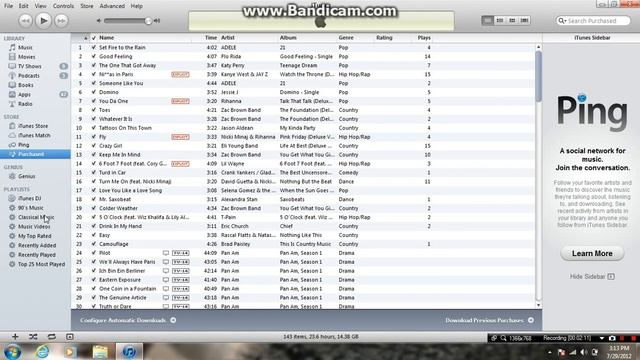Click Learn More in Ping sidebar
This screenshot has height=360, width=640.
click(592, 253)
